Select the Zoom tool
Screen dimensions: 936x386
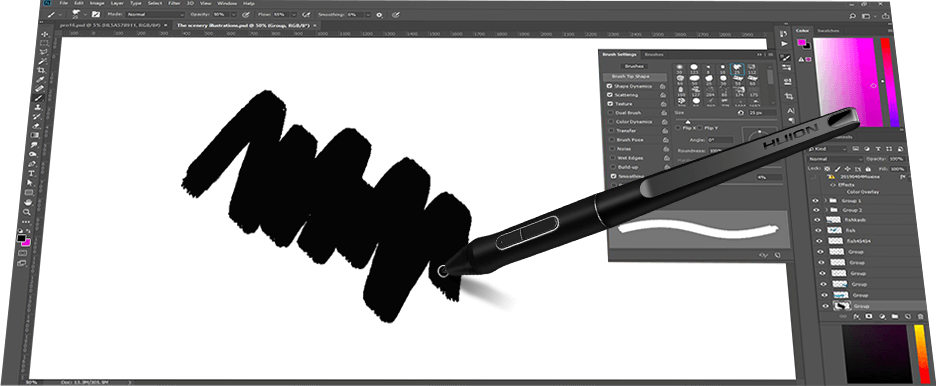click(x=27, y=212)
